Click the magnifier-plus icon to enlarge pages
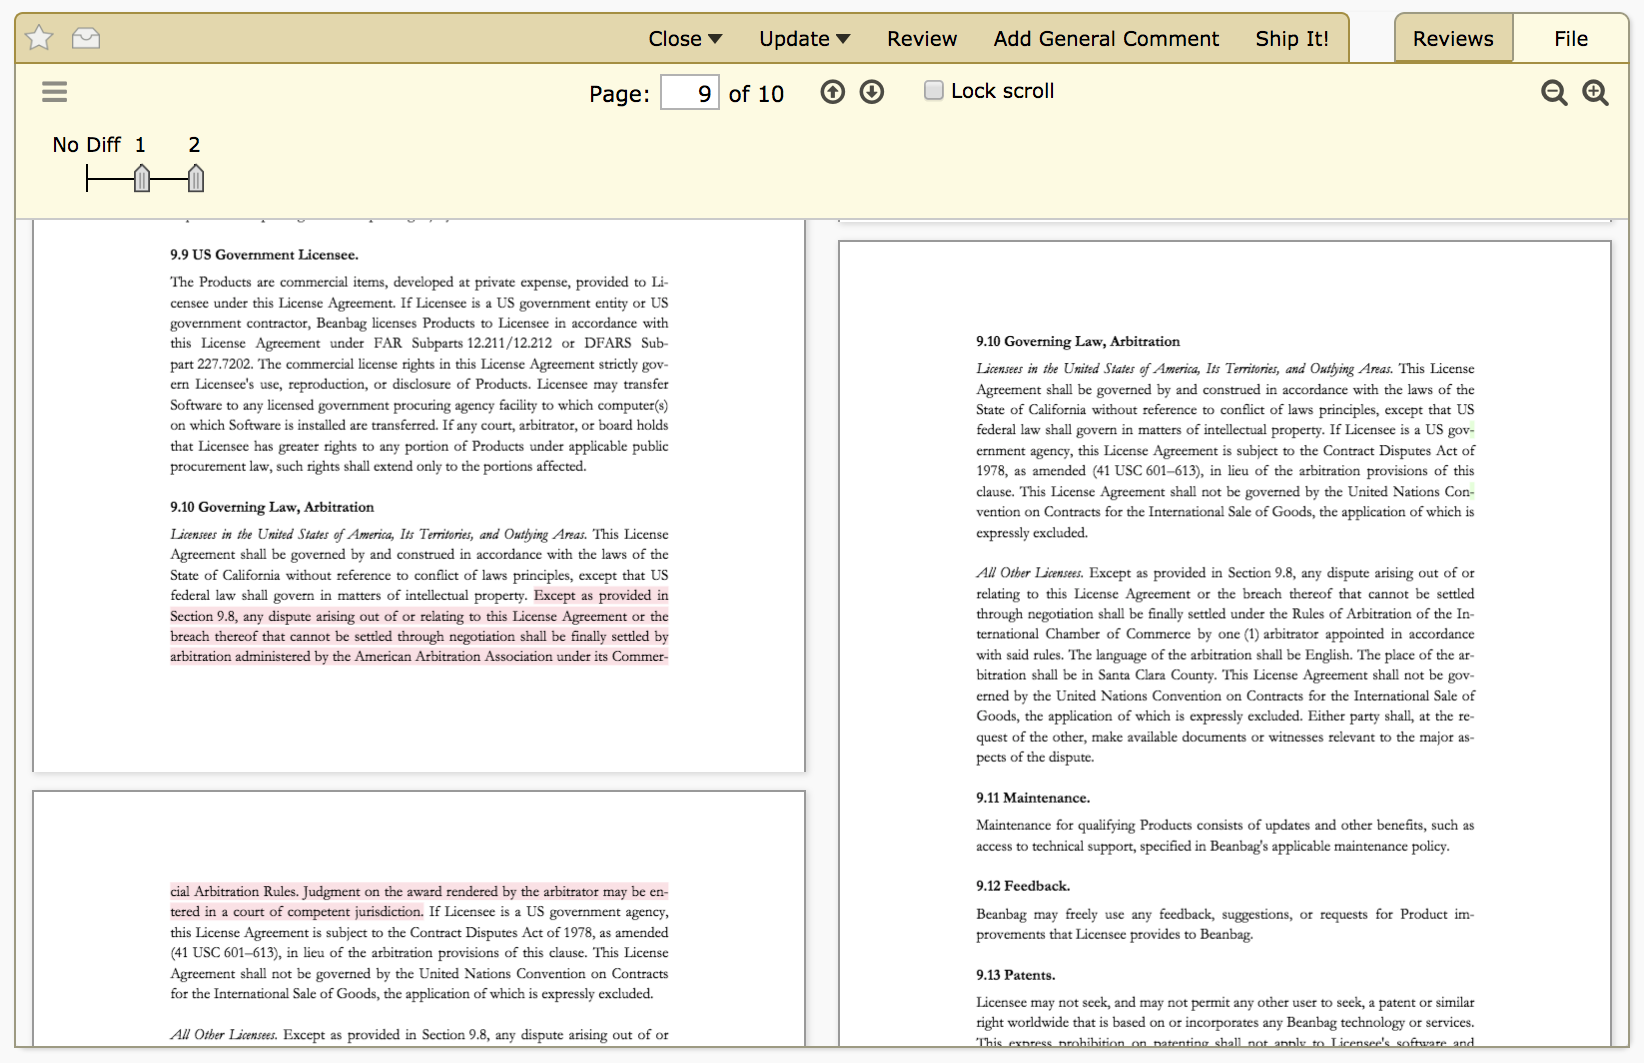 tap(1595, 91)
